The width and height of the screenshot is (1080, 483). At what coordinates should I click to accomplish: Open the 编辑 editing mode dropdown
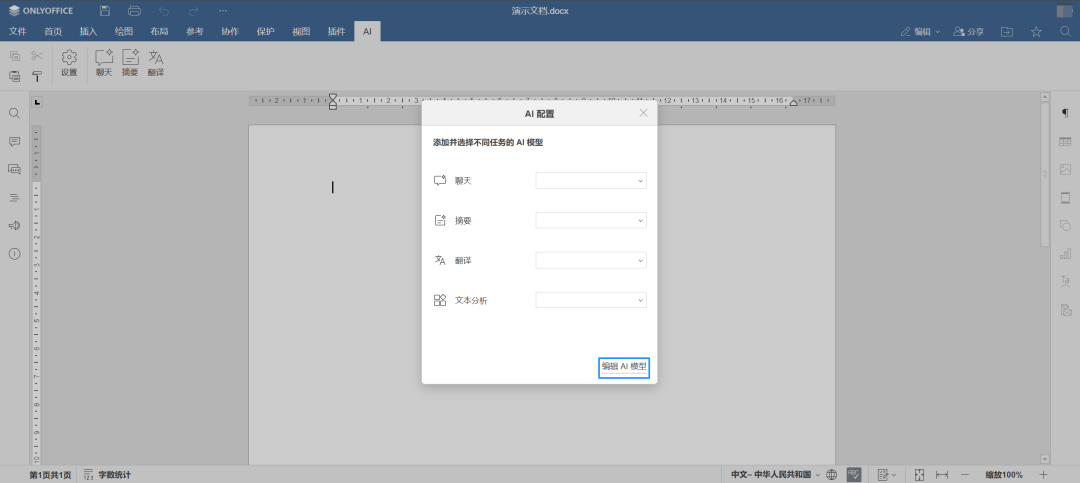[921, 31]
